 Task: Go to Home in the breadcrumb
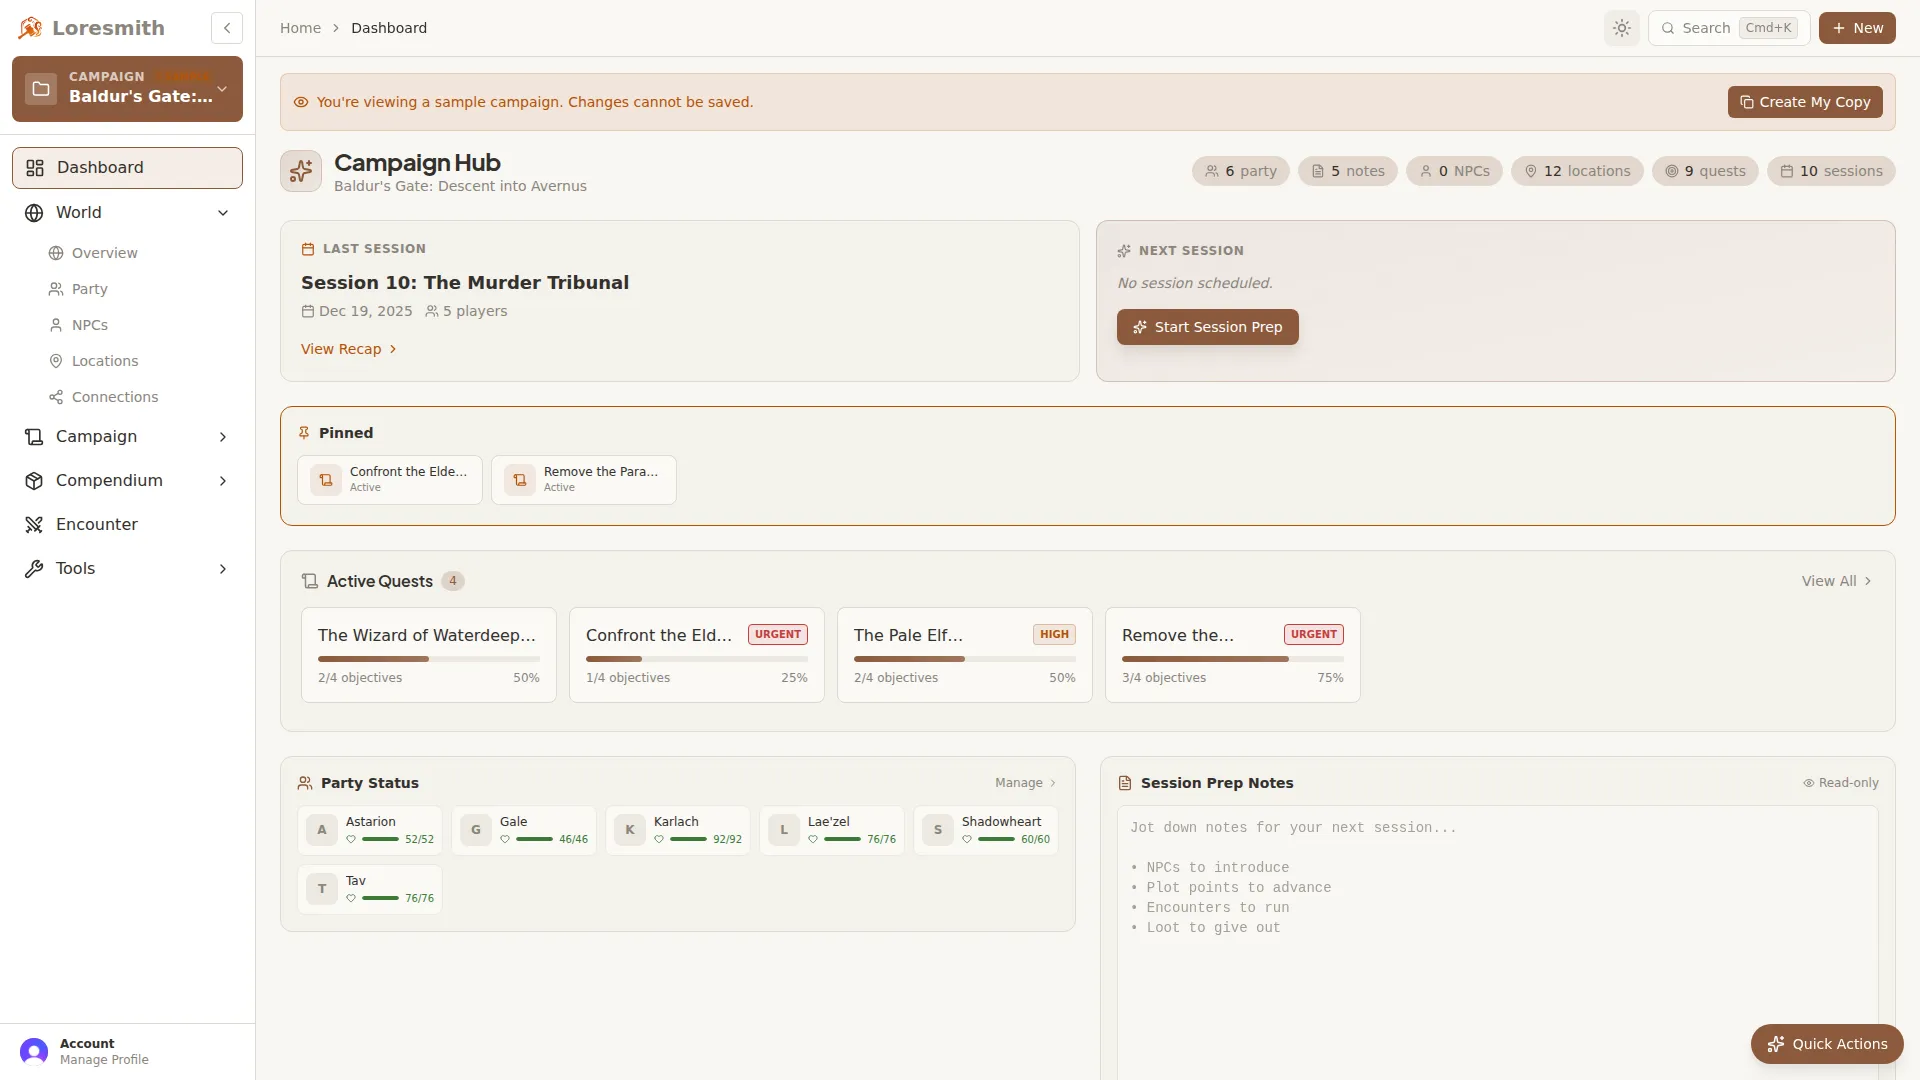300,28
